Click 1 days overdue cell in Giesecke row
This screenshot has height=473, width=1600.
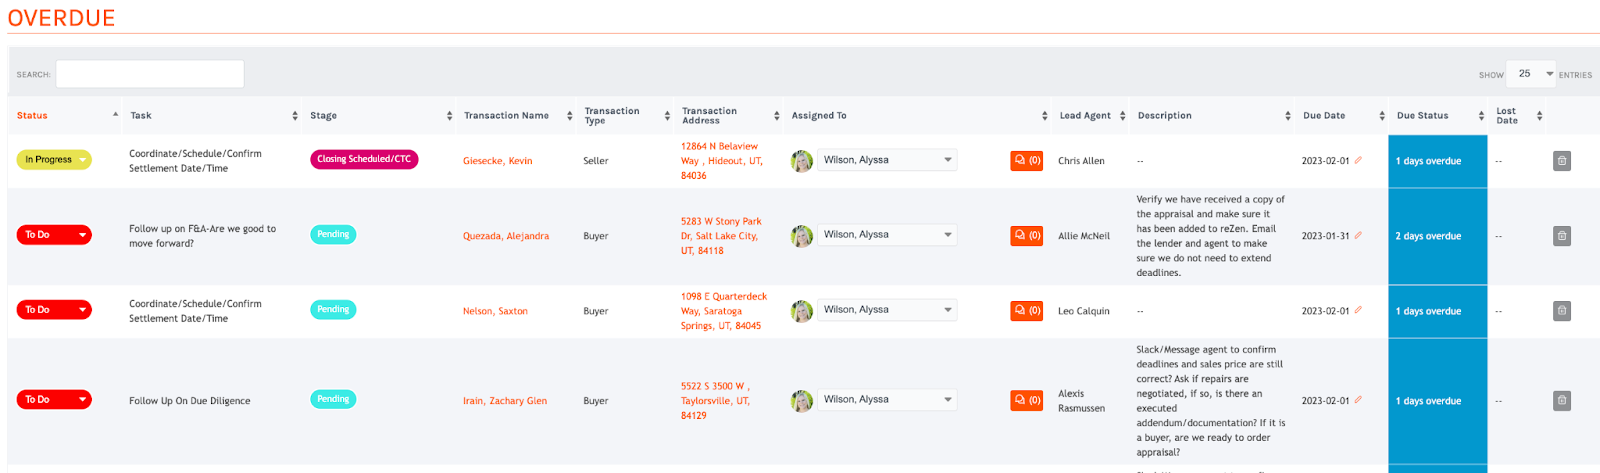1437,161
